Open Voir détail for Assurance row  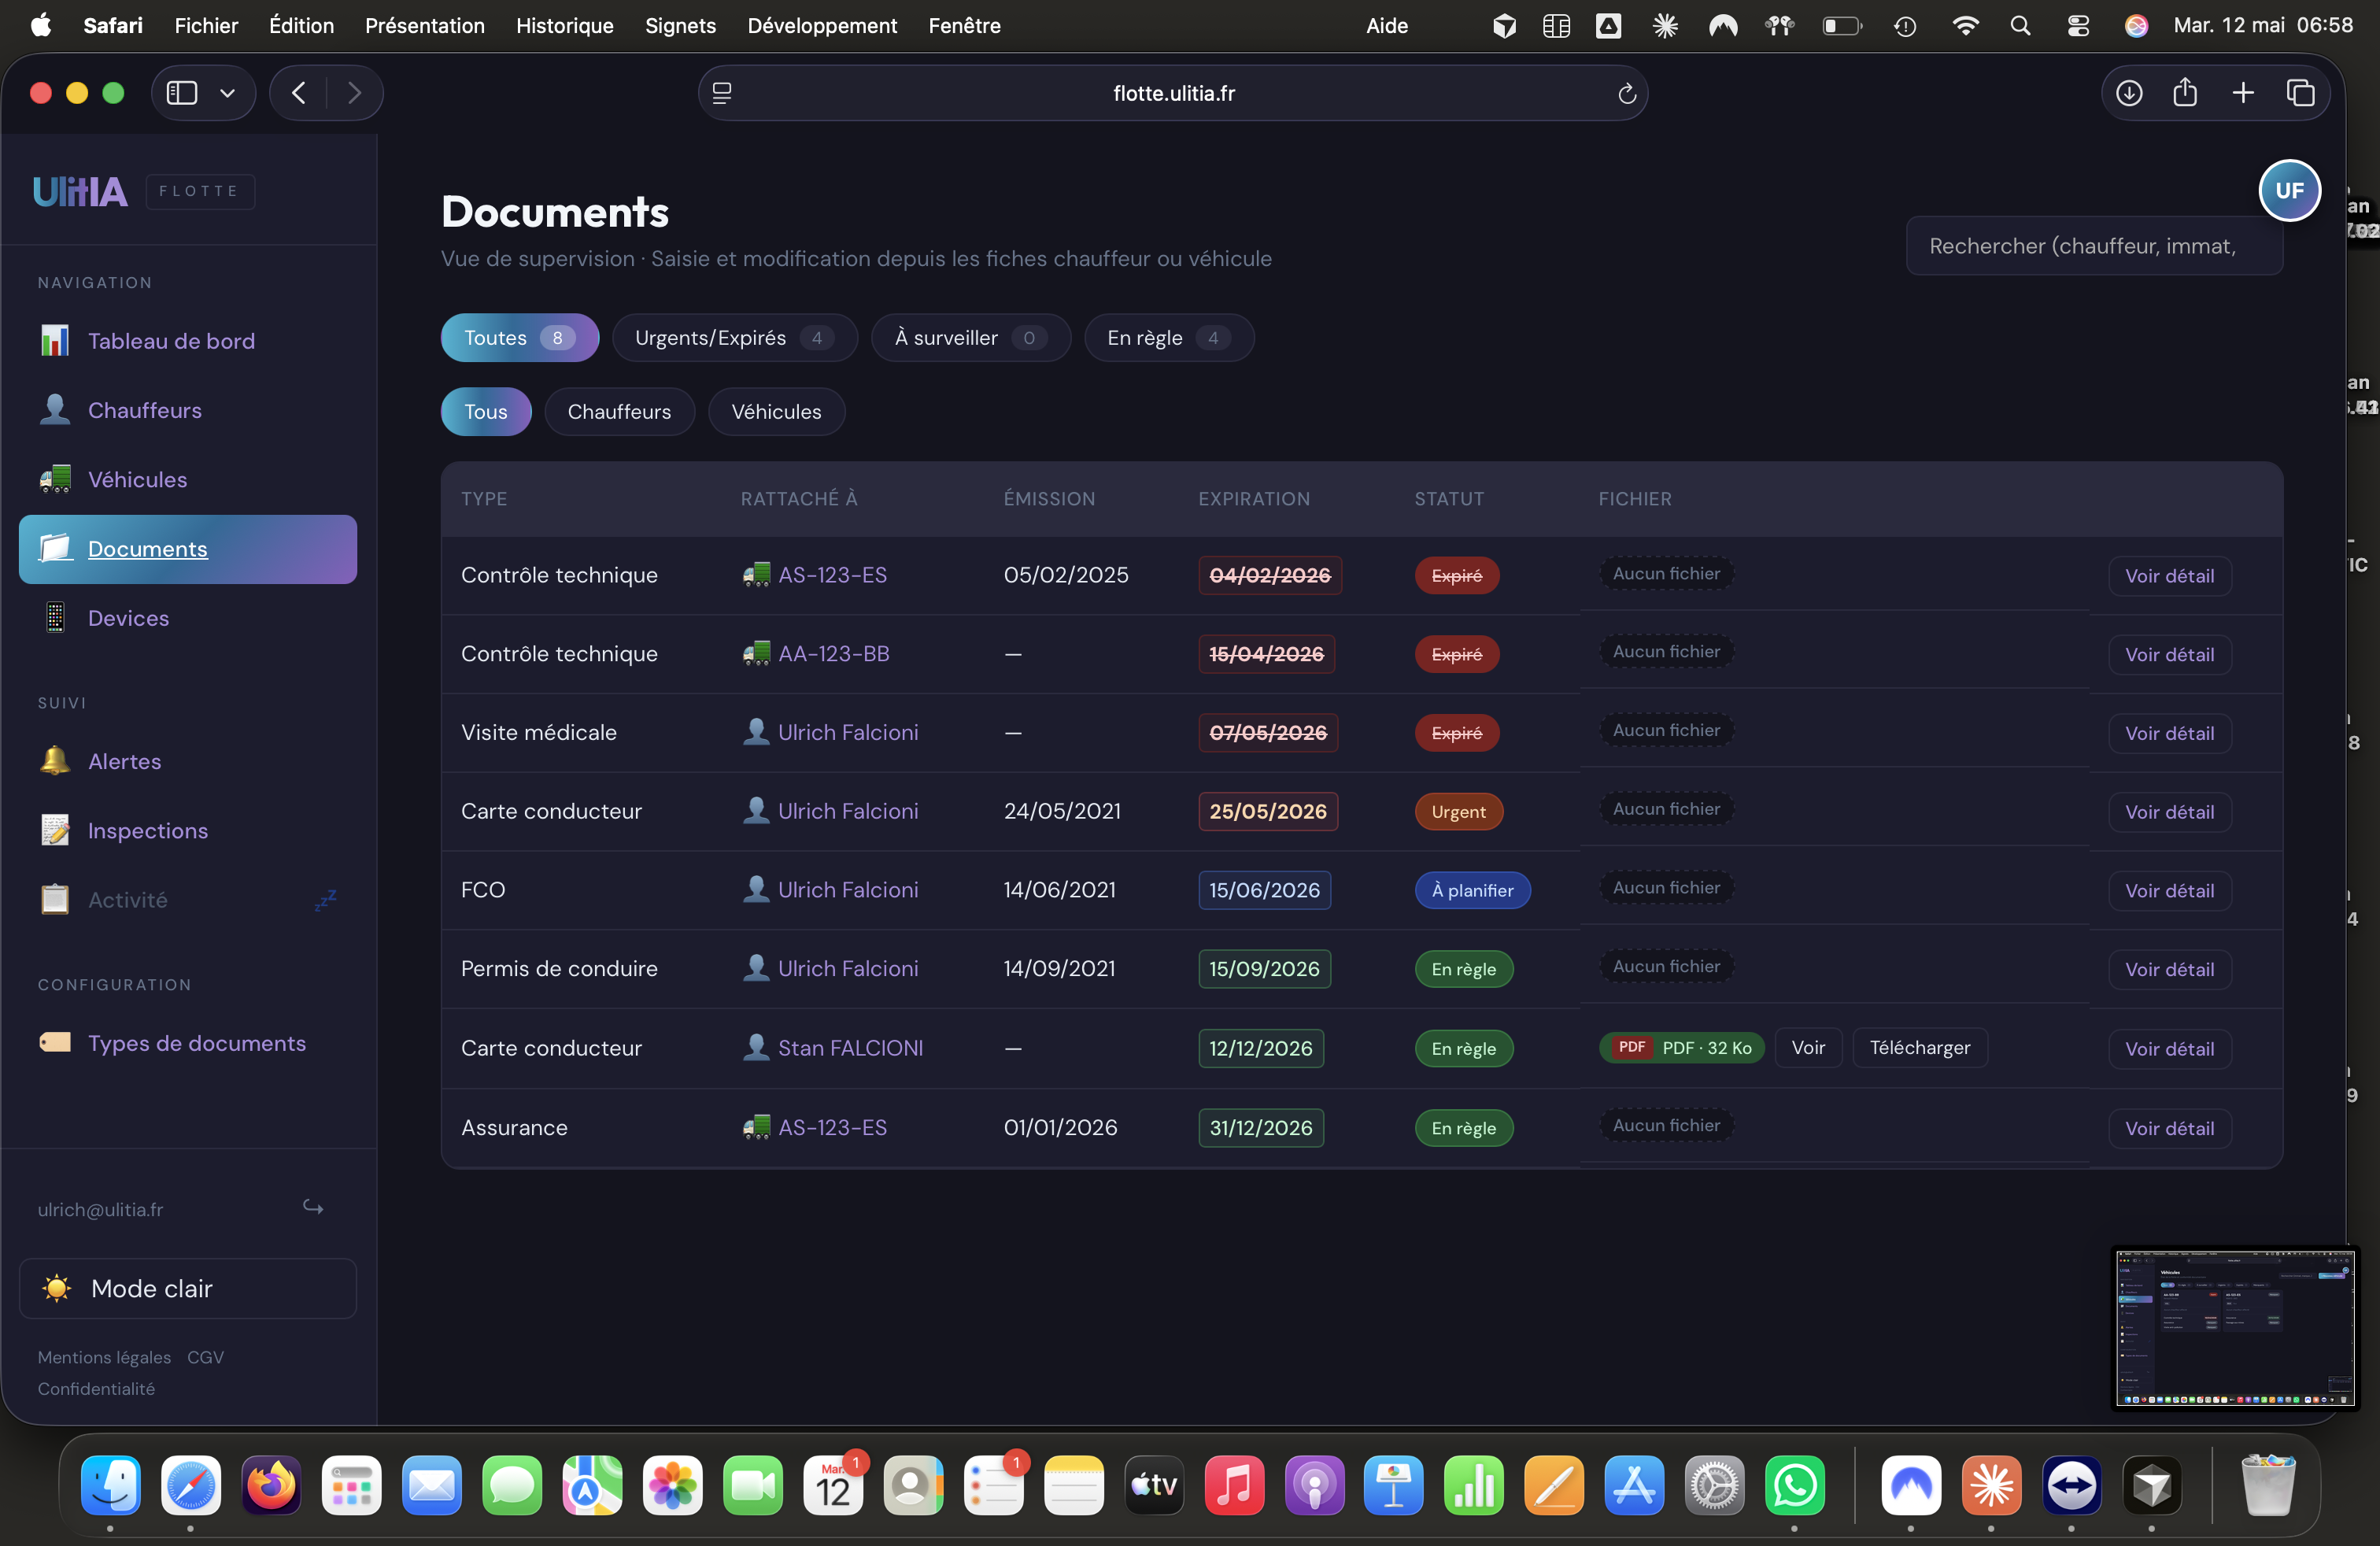(x=2169, y=1129)
